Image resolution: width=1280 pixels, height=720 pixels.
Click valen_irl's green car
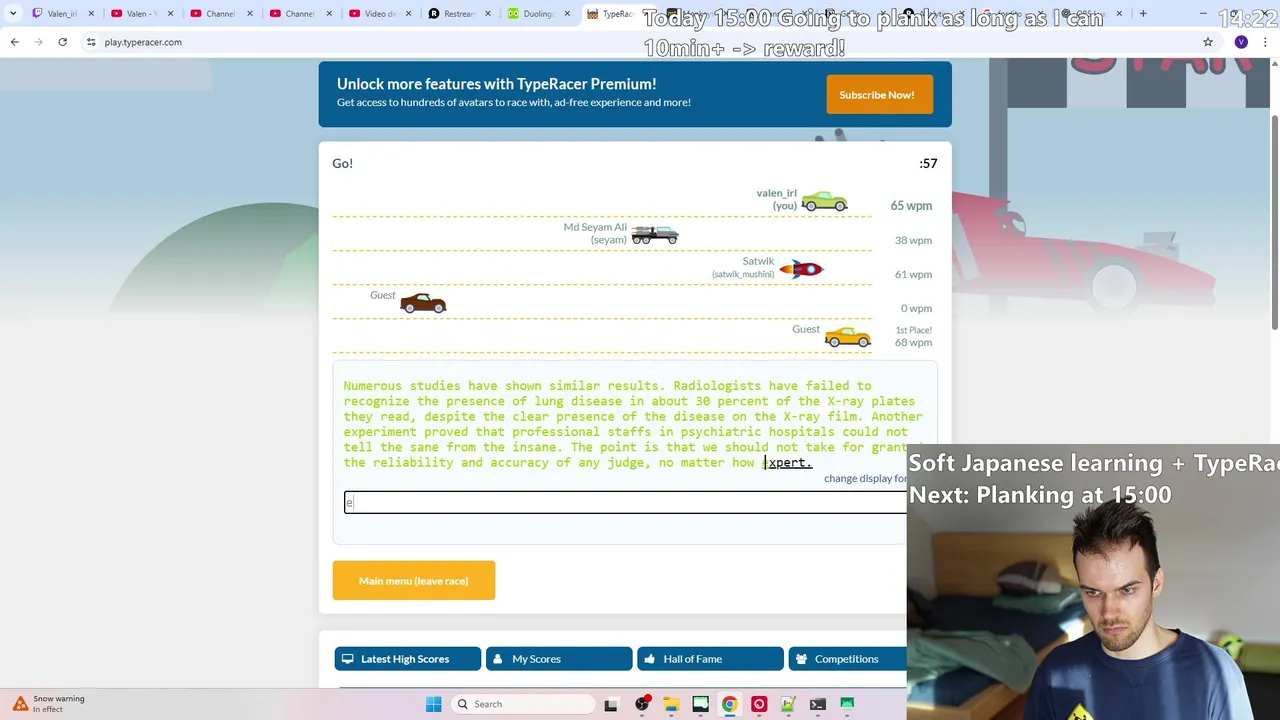824,202
